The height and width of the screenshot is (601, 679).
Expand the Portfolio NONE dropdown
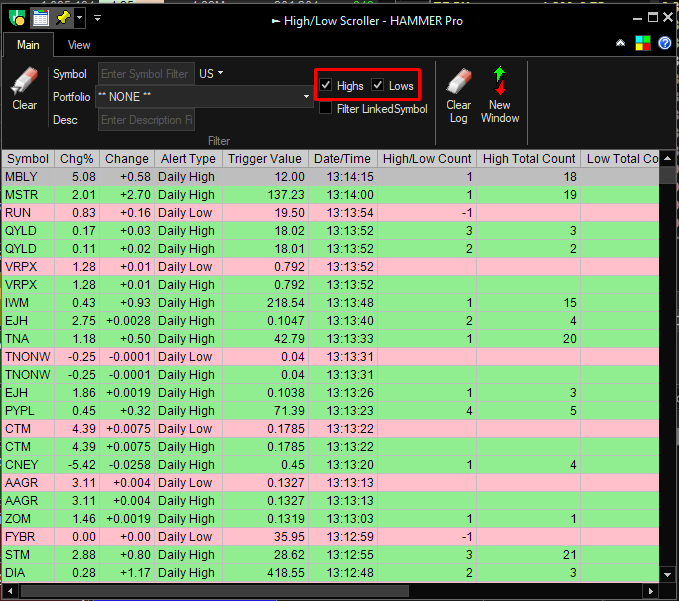[x=306, y=97]
